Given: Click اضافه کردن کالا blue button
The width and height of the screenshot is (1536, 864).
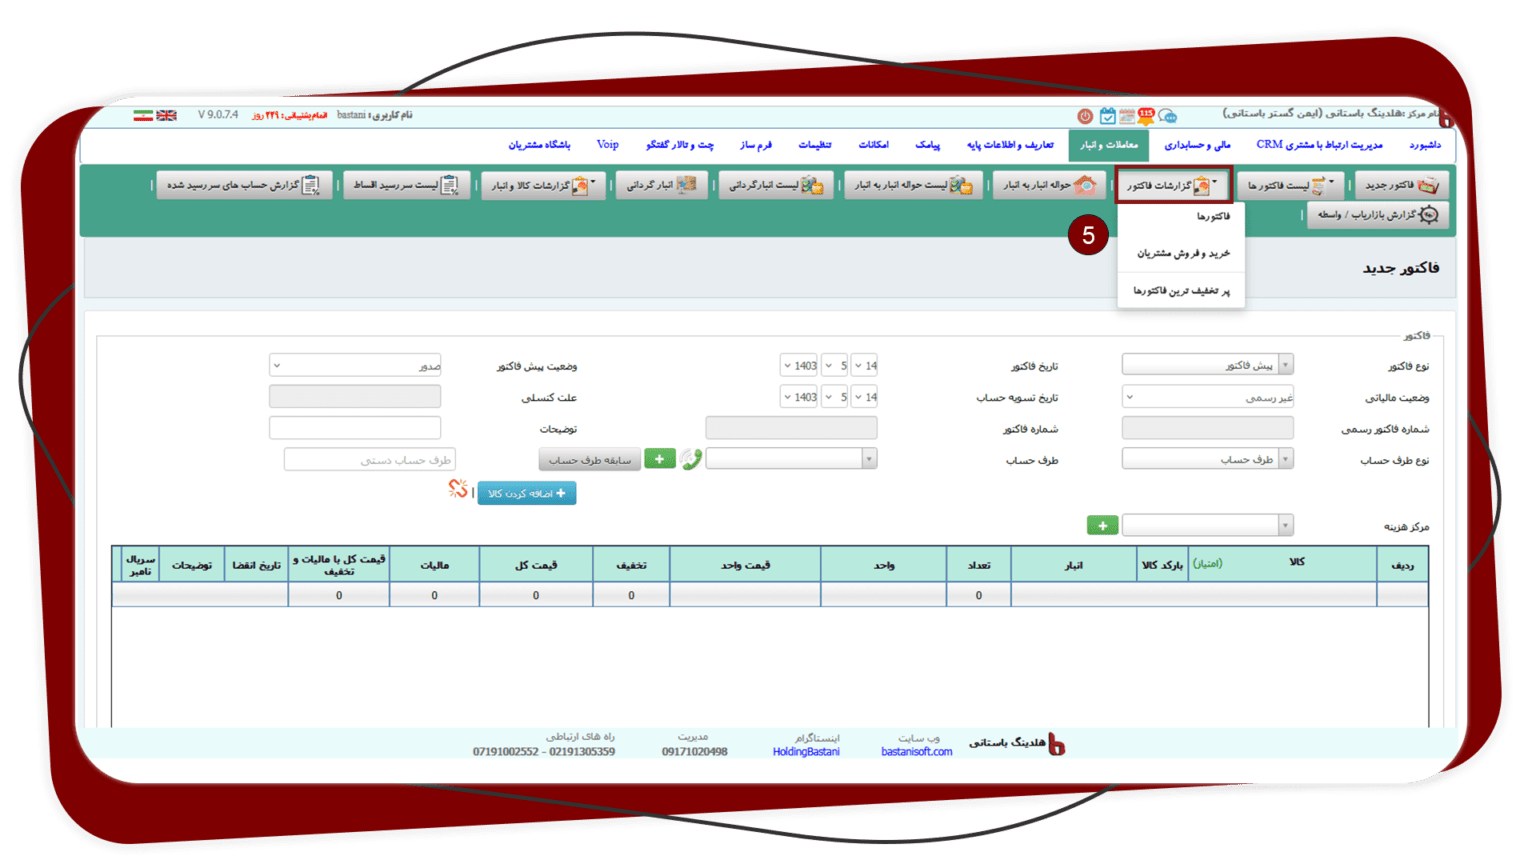Looking at the screenshot, I should pos(527,493).
